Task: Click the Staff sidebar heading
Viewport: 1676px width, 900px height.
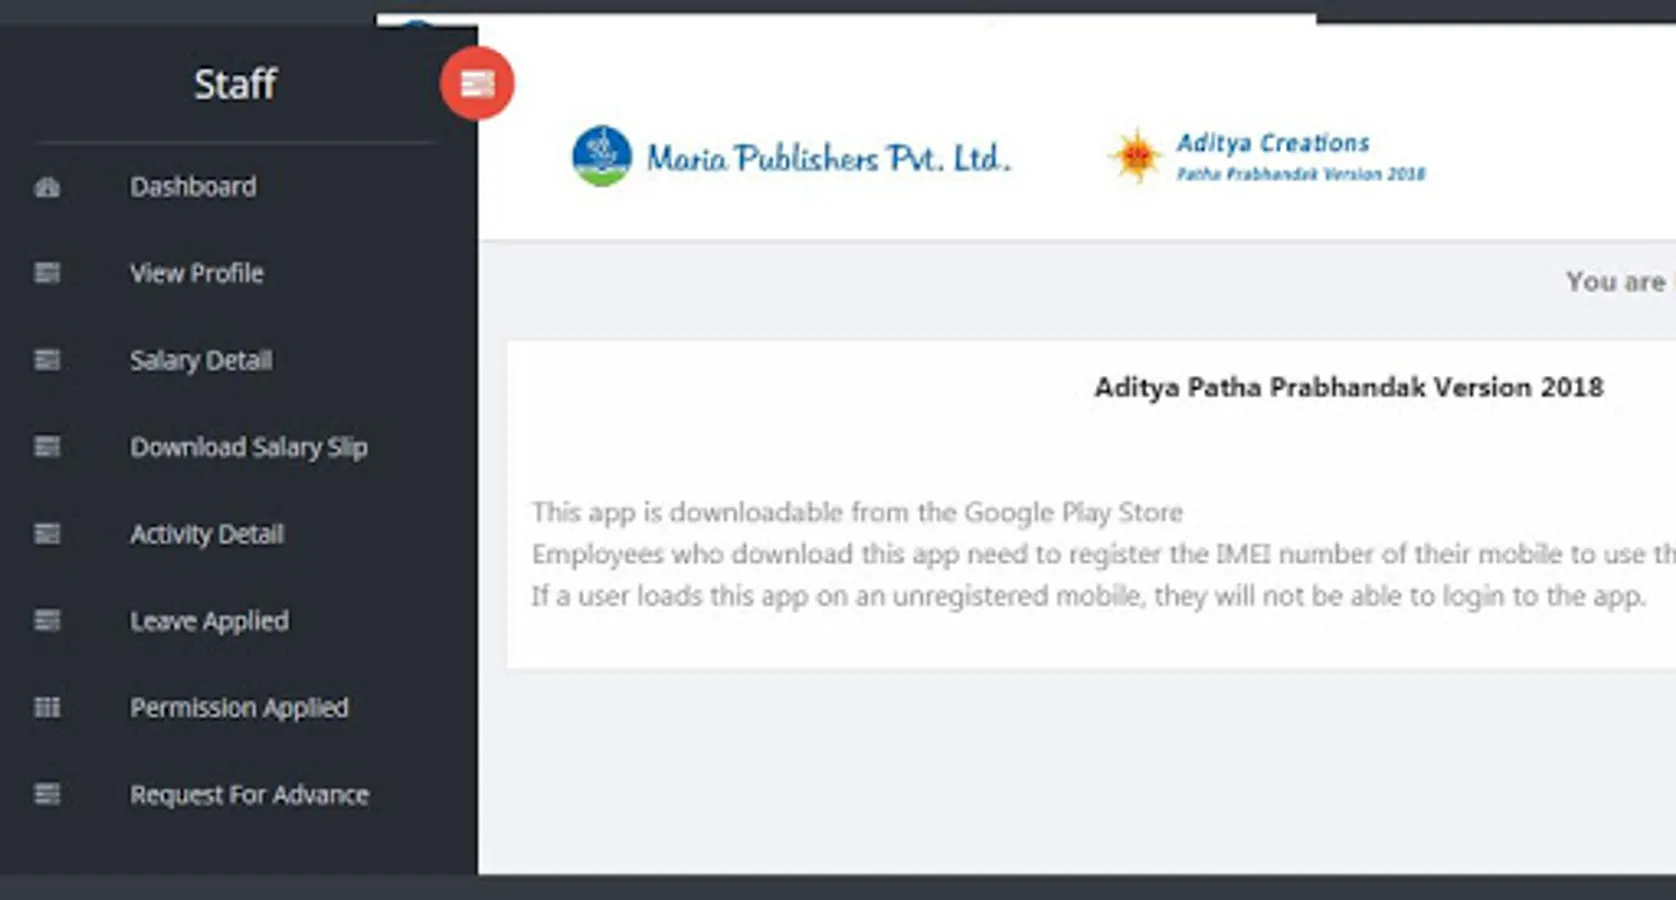Action: click(x=235, y=84)
